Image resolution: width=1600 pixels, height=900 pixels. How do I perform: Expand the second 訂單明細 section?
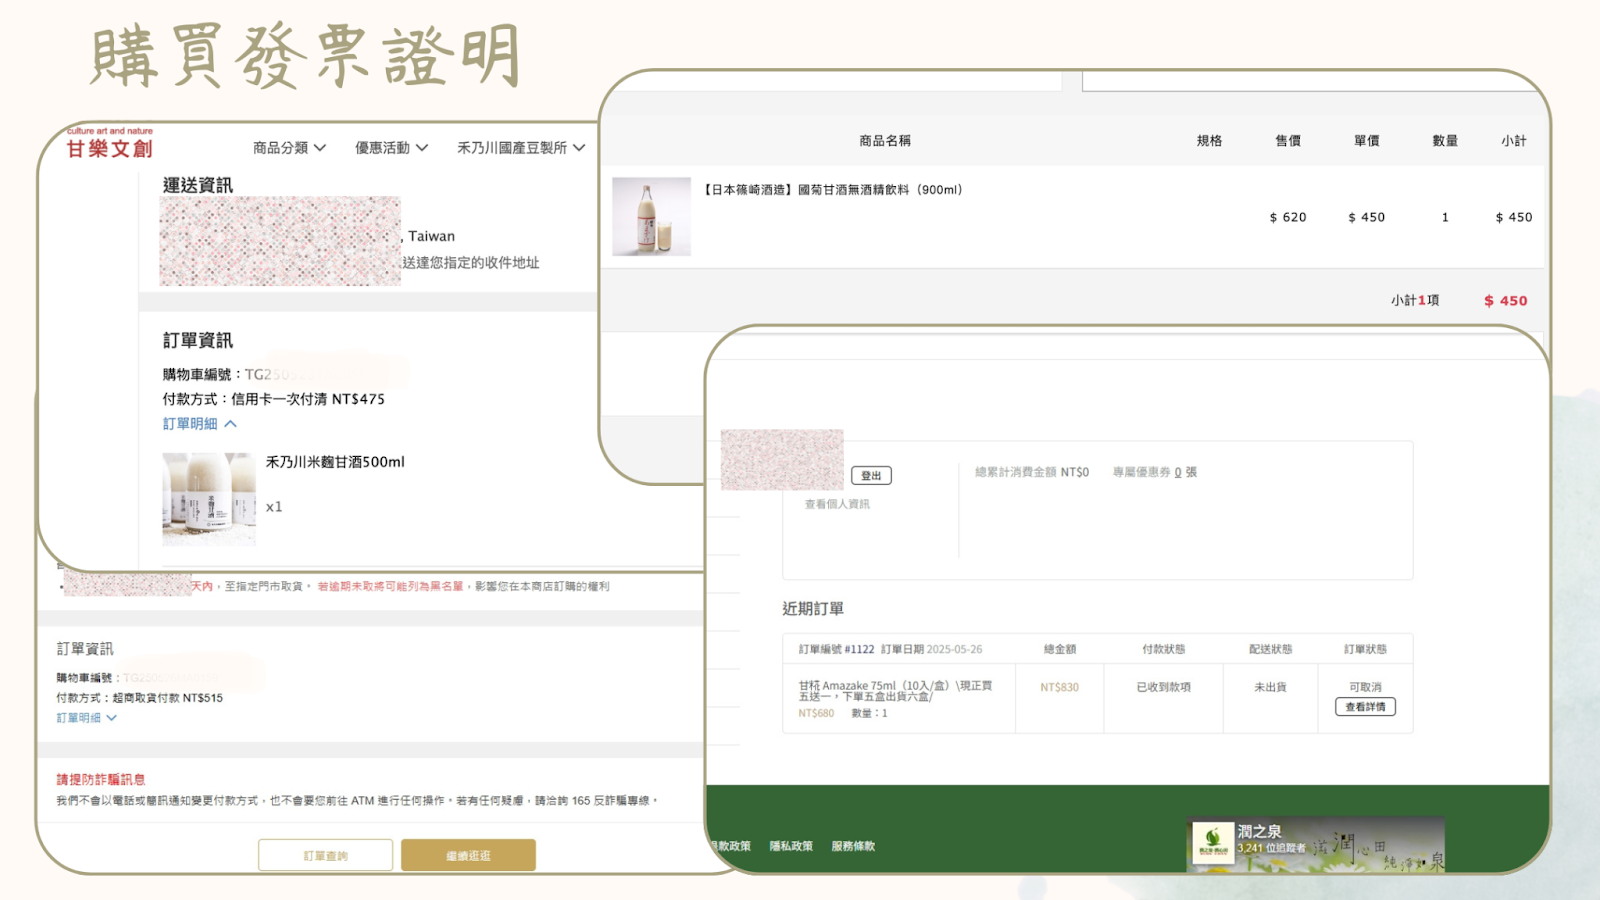tap(86, 717)
